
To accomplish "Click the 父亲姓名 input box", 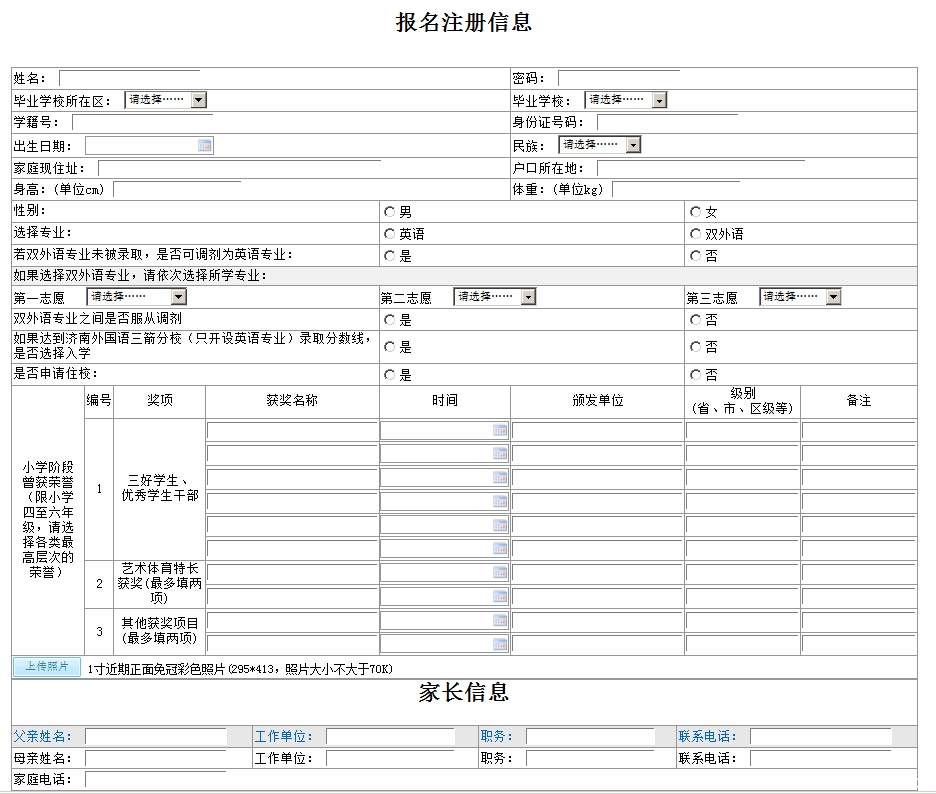I will click(x=155, y=737).
